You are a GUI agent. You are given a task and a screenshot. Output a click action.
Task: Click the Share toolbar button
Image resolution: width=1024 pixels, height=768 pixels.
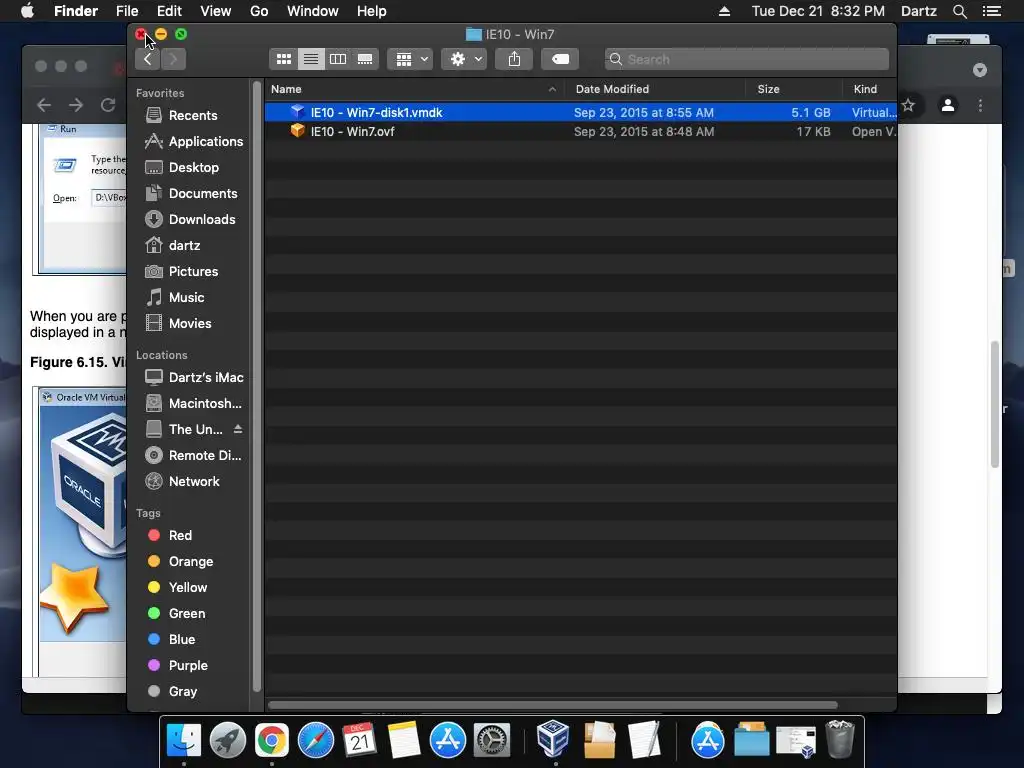tap(515, 59)
